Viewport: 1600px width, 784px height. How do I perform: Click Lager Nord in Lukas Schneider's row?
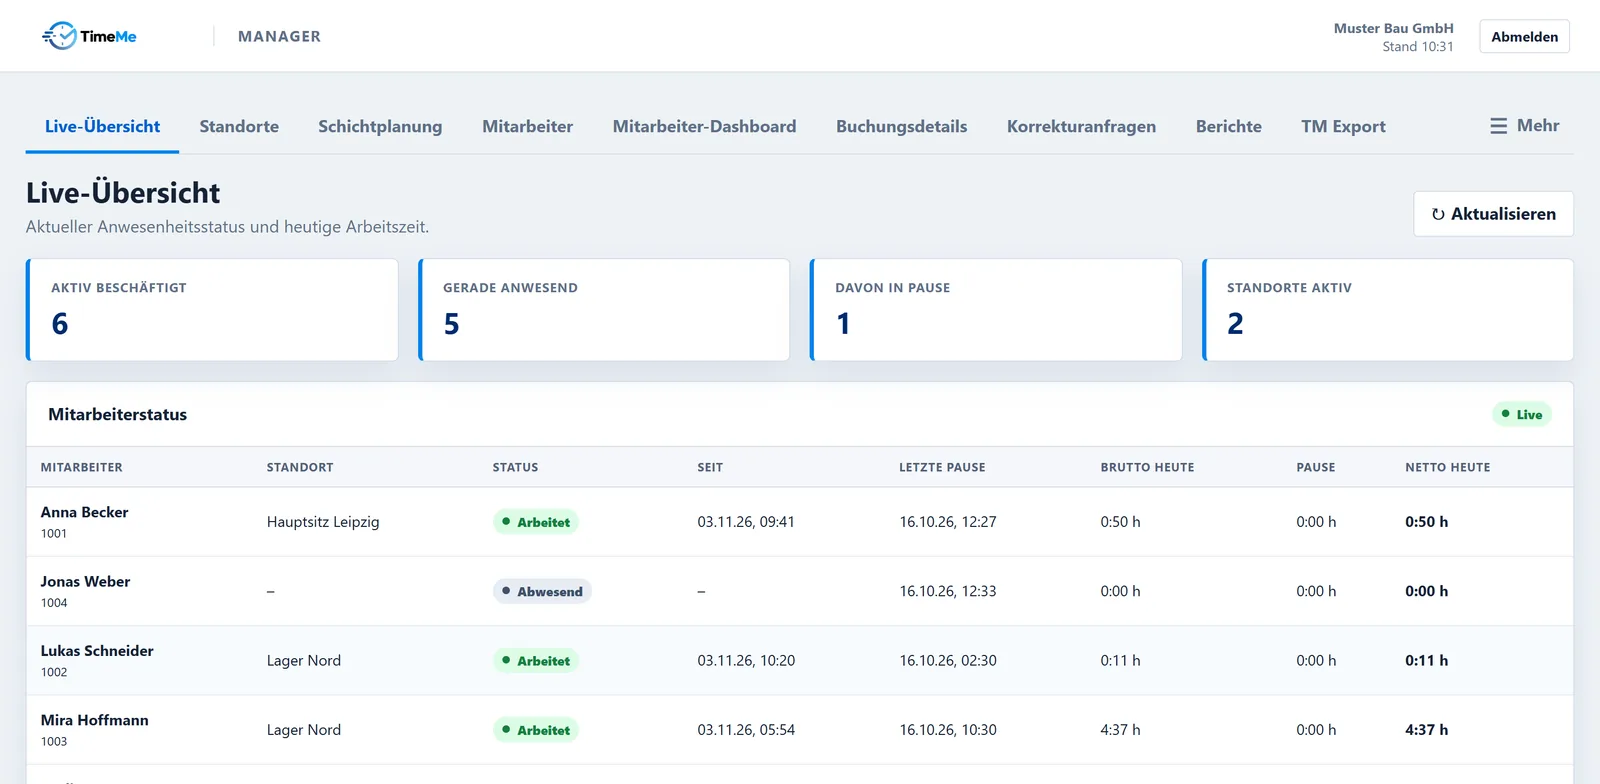[x=304, y=661]
